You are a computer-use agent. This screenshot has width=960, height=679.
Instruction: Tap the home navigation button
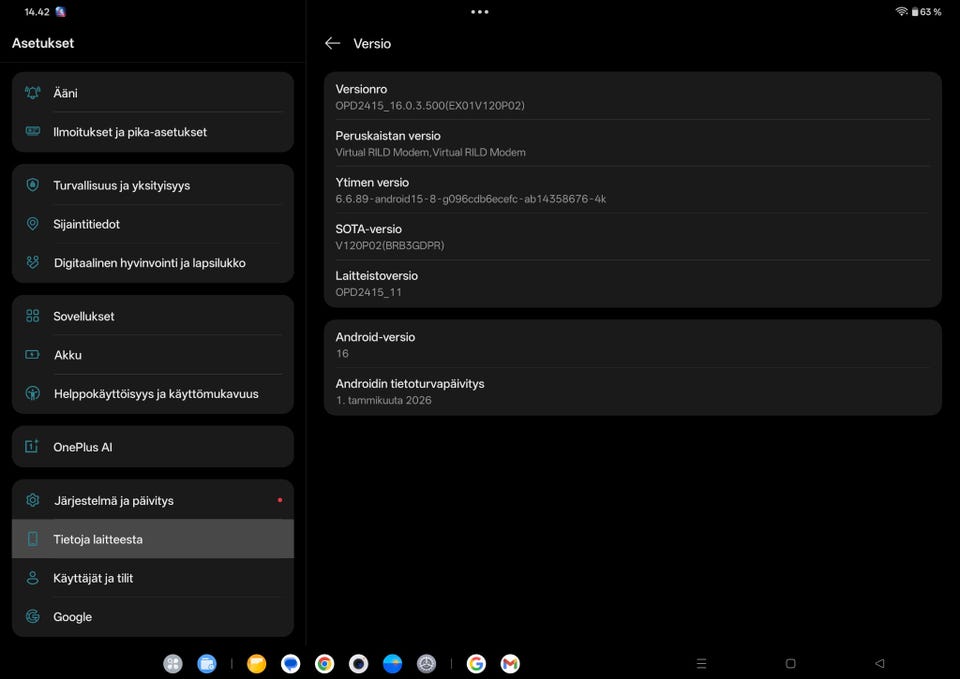(x=790, y=664)
